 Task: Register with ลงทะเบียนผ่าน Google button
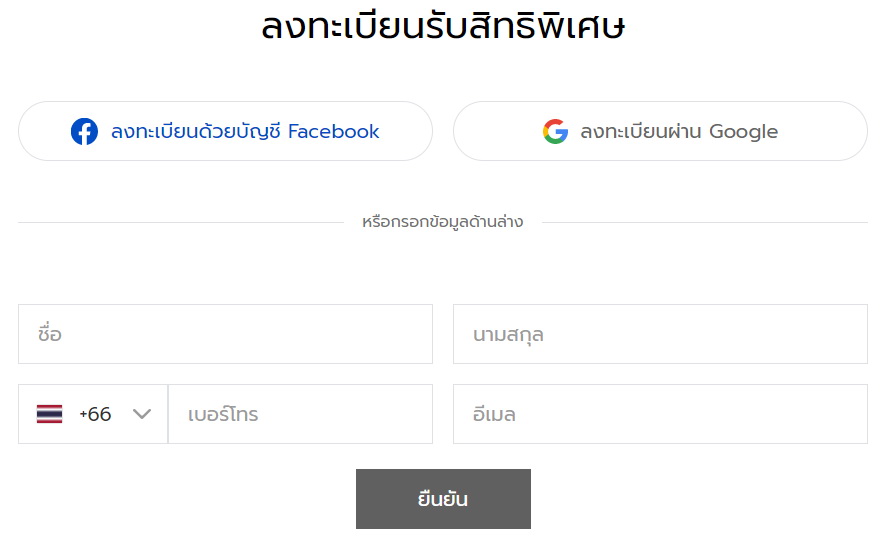tap(660, 131)
